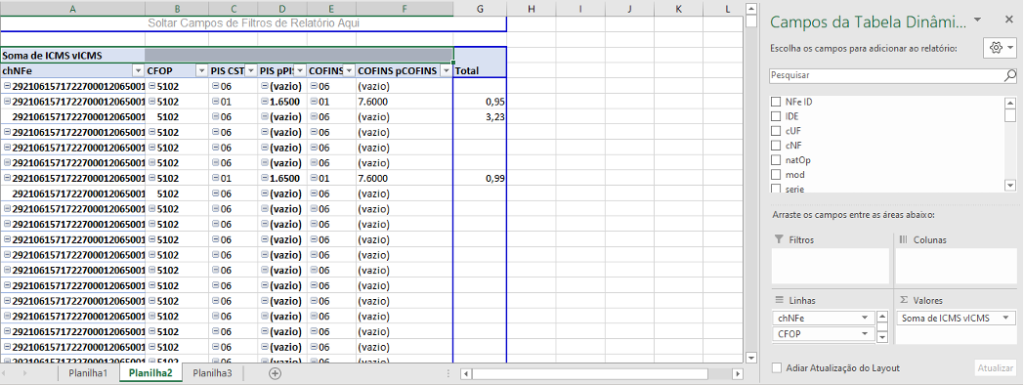Click the Filtros drop area
Viewport: 1024px width, 385px height.
(830, 266)
